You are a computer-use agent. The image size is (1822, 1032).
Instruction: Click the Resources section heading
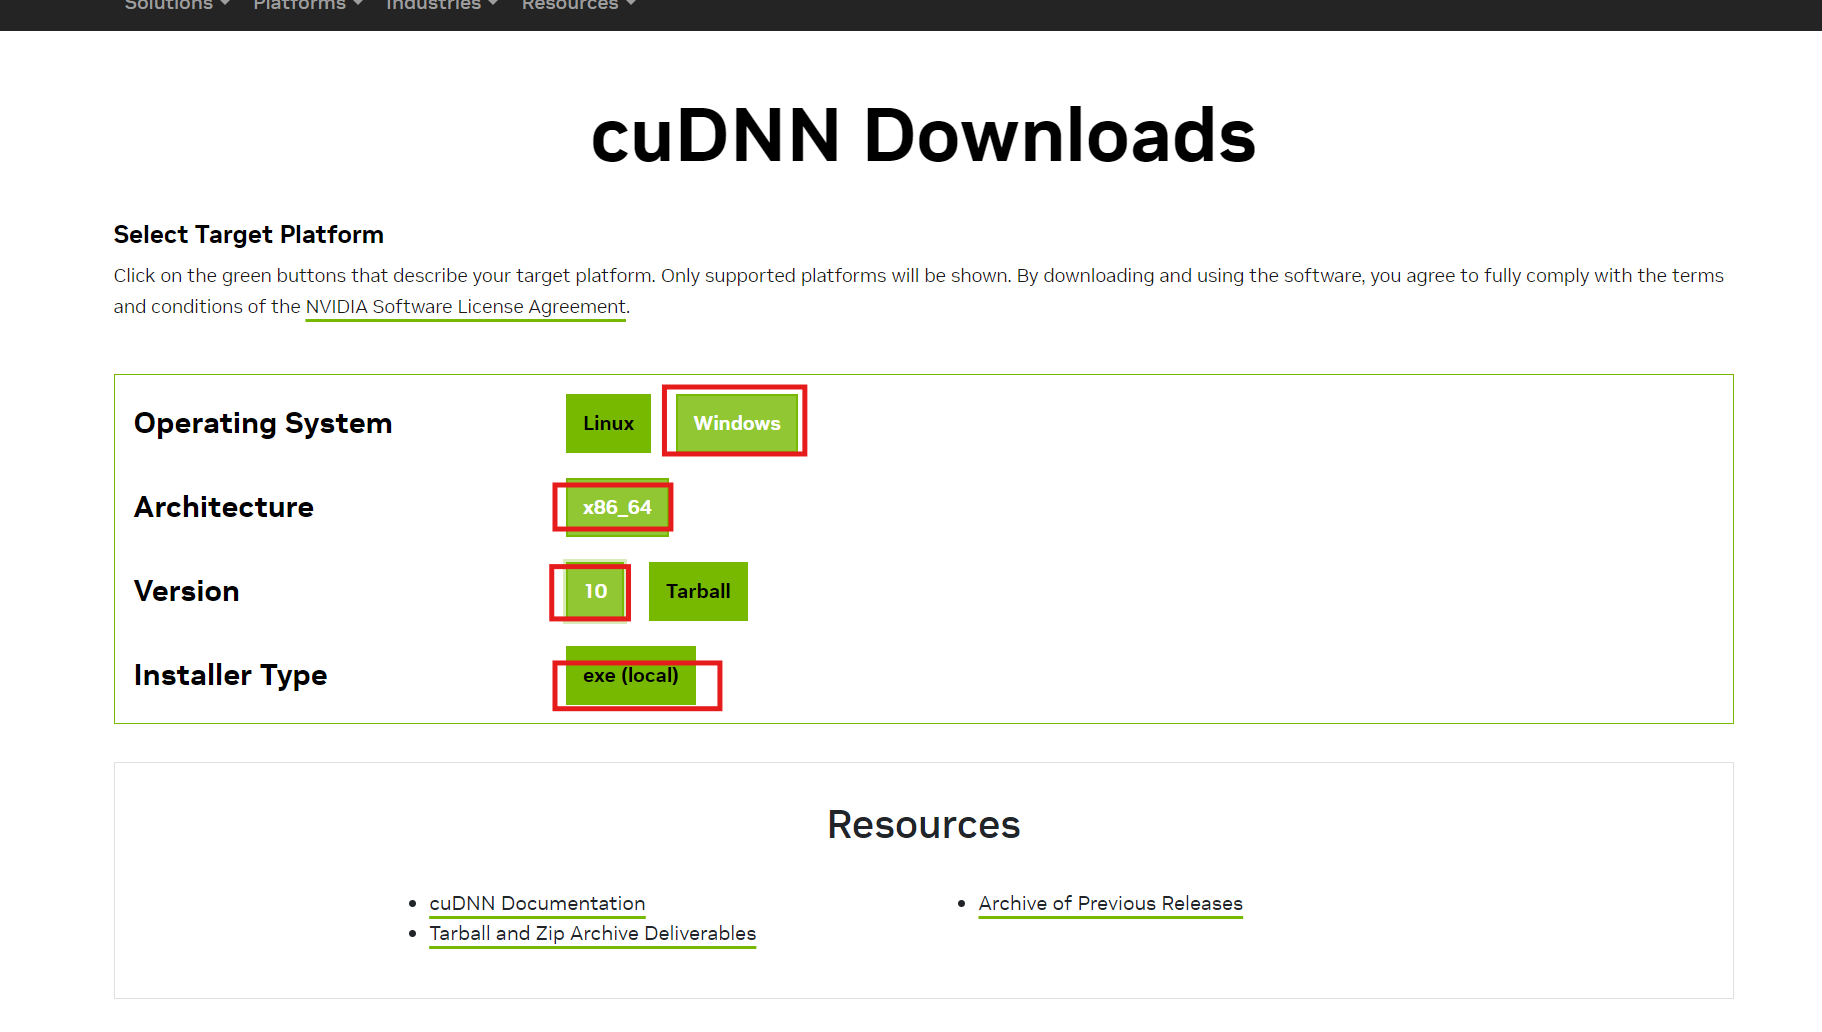point(924,825)
